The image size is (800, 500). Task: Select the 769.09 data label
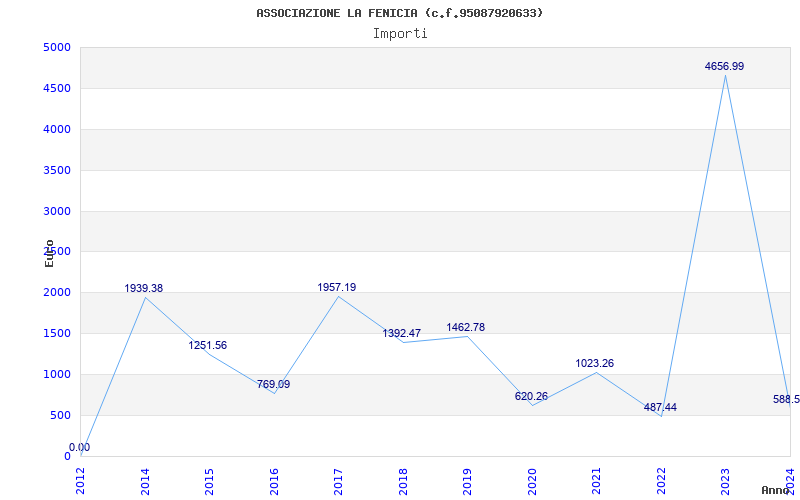point(273,384)
